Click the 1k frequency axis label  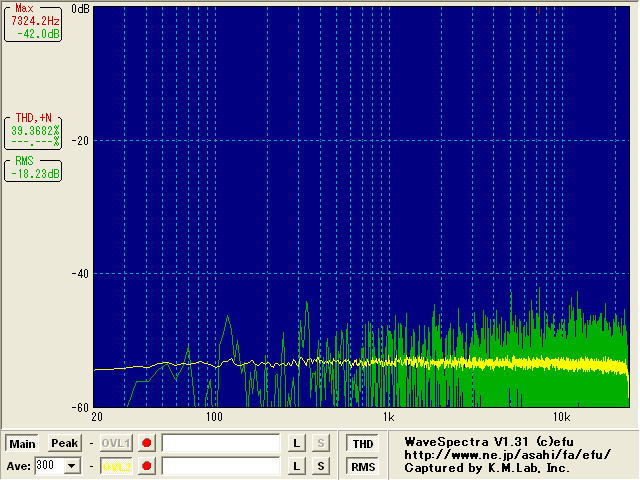388,417
